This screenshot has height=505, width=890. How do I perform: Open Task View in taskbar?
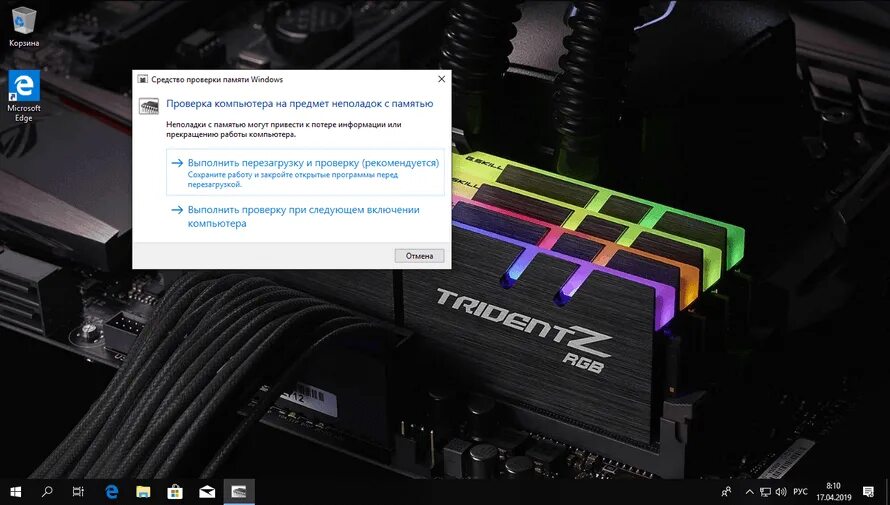[x=78, y=491]
